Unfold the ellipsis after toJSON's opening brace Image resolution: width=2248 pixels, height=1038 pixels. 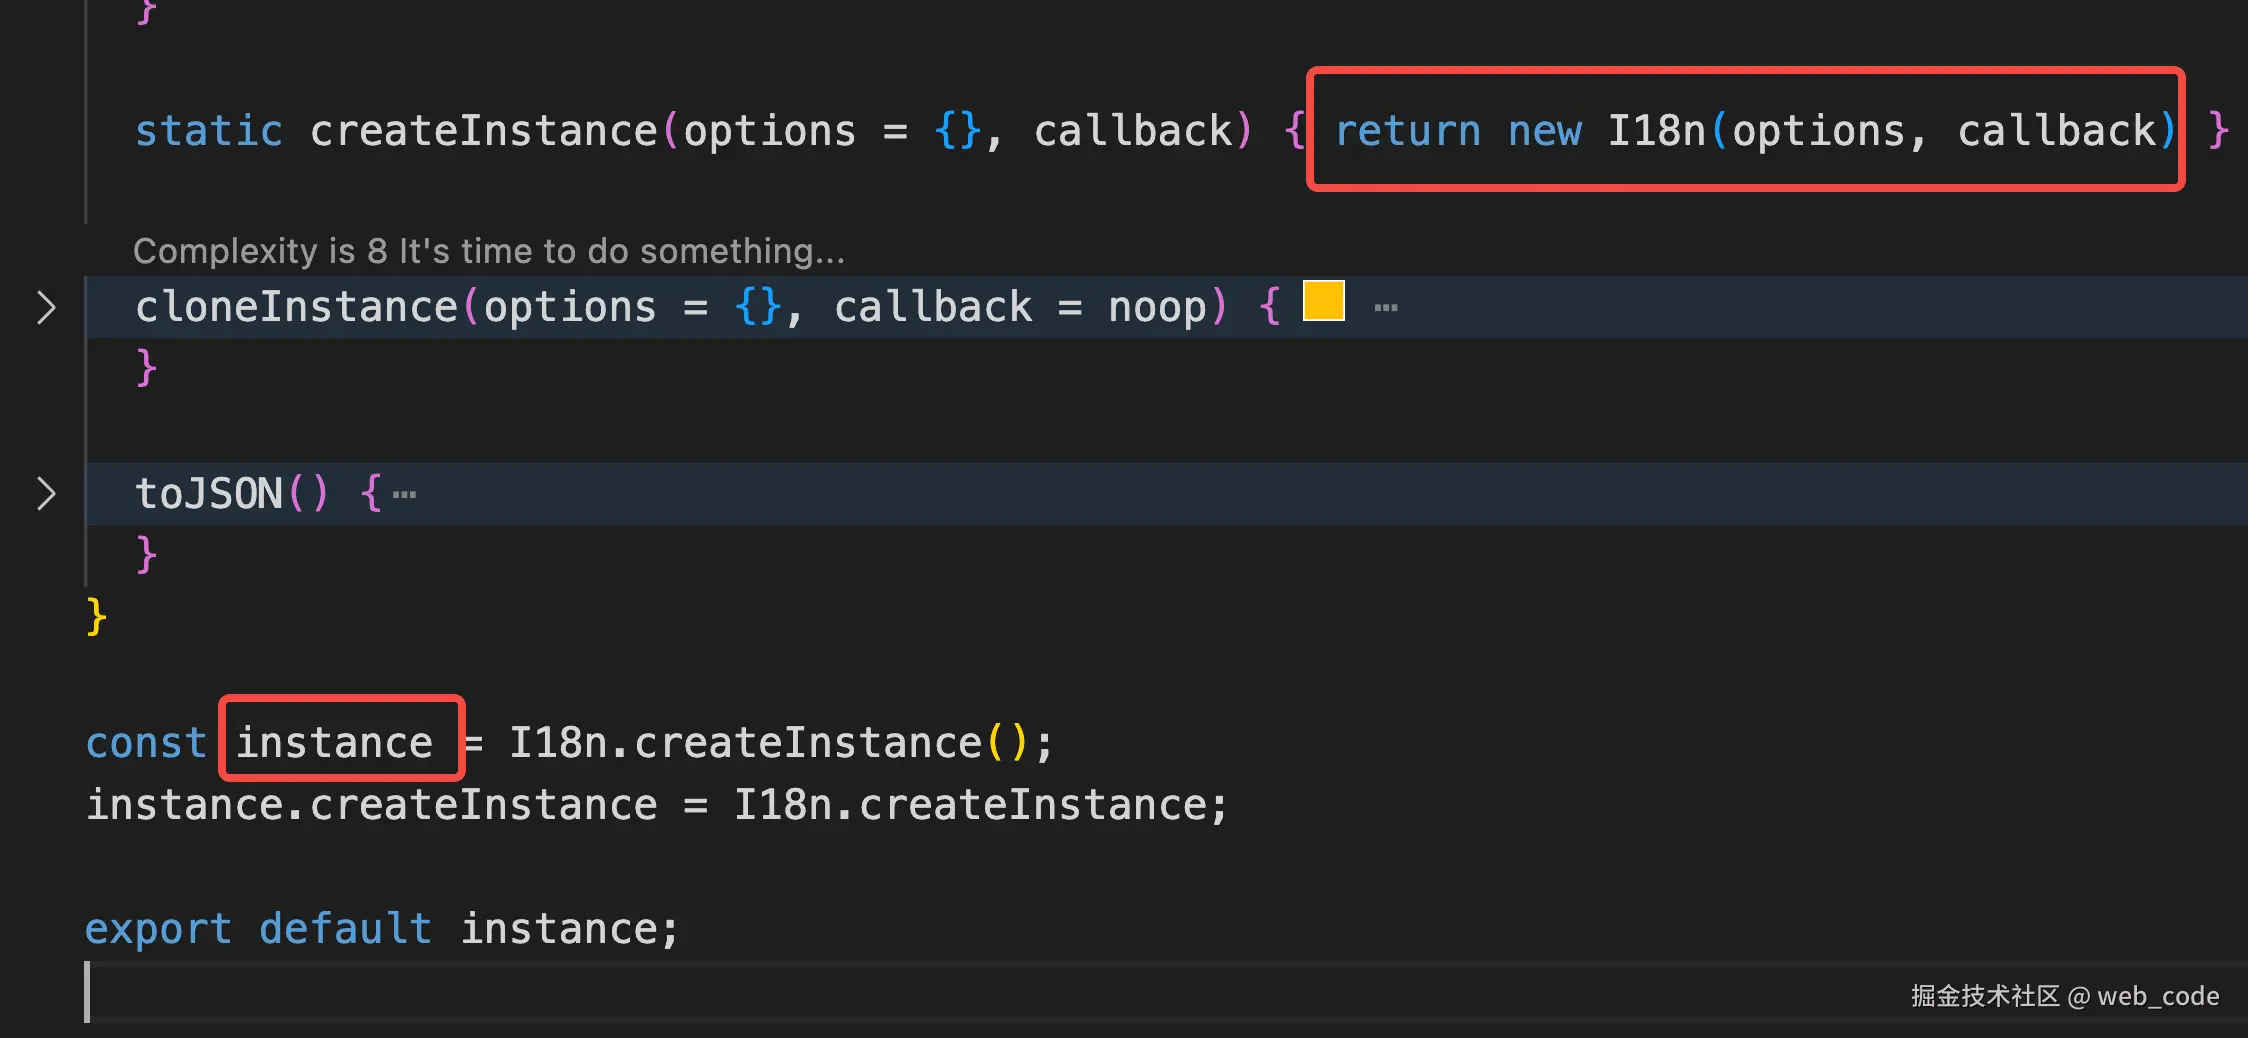(x=404, y=494)
